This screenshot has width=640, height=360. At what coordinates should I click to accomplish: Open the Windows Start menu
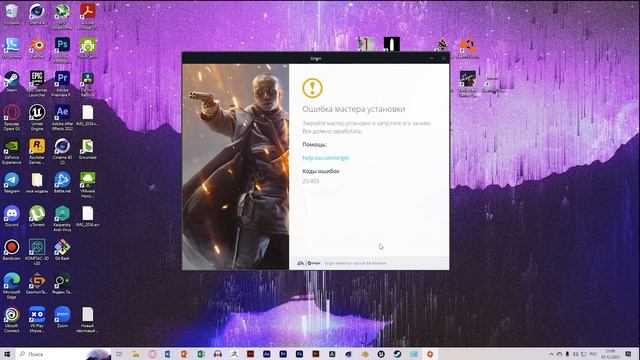pos(7,354)
